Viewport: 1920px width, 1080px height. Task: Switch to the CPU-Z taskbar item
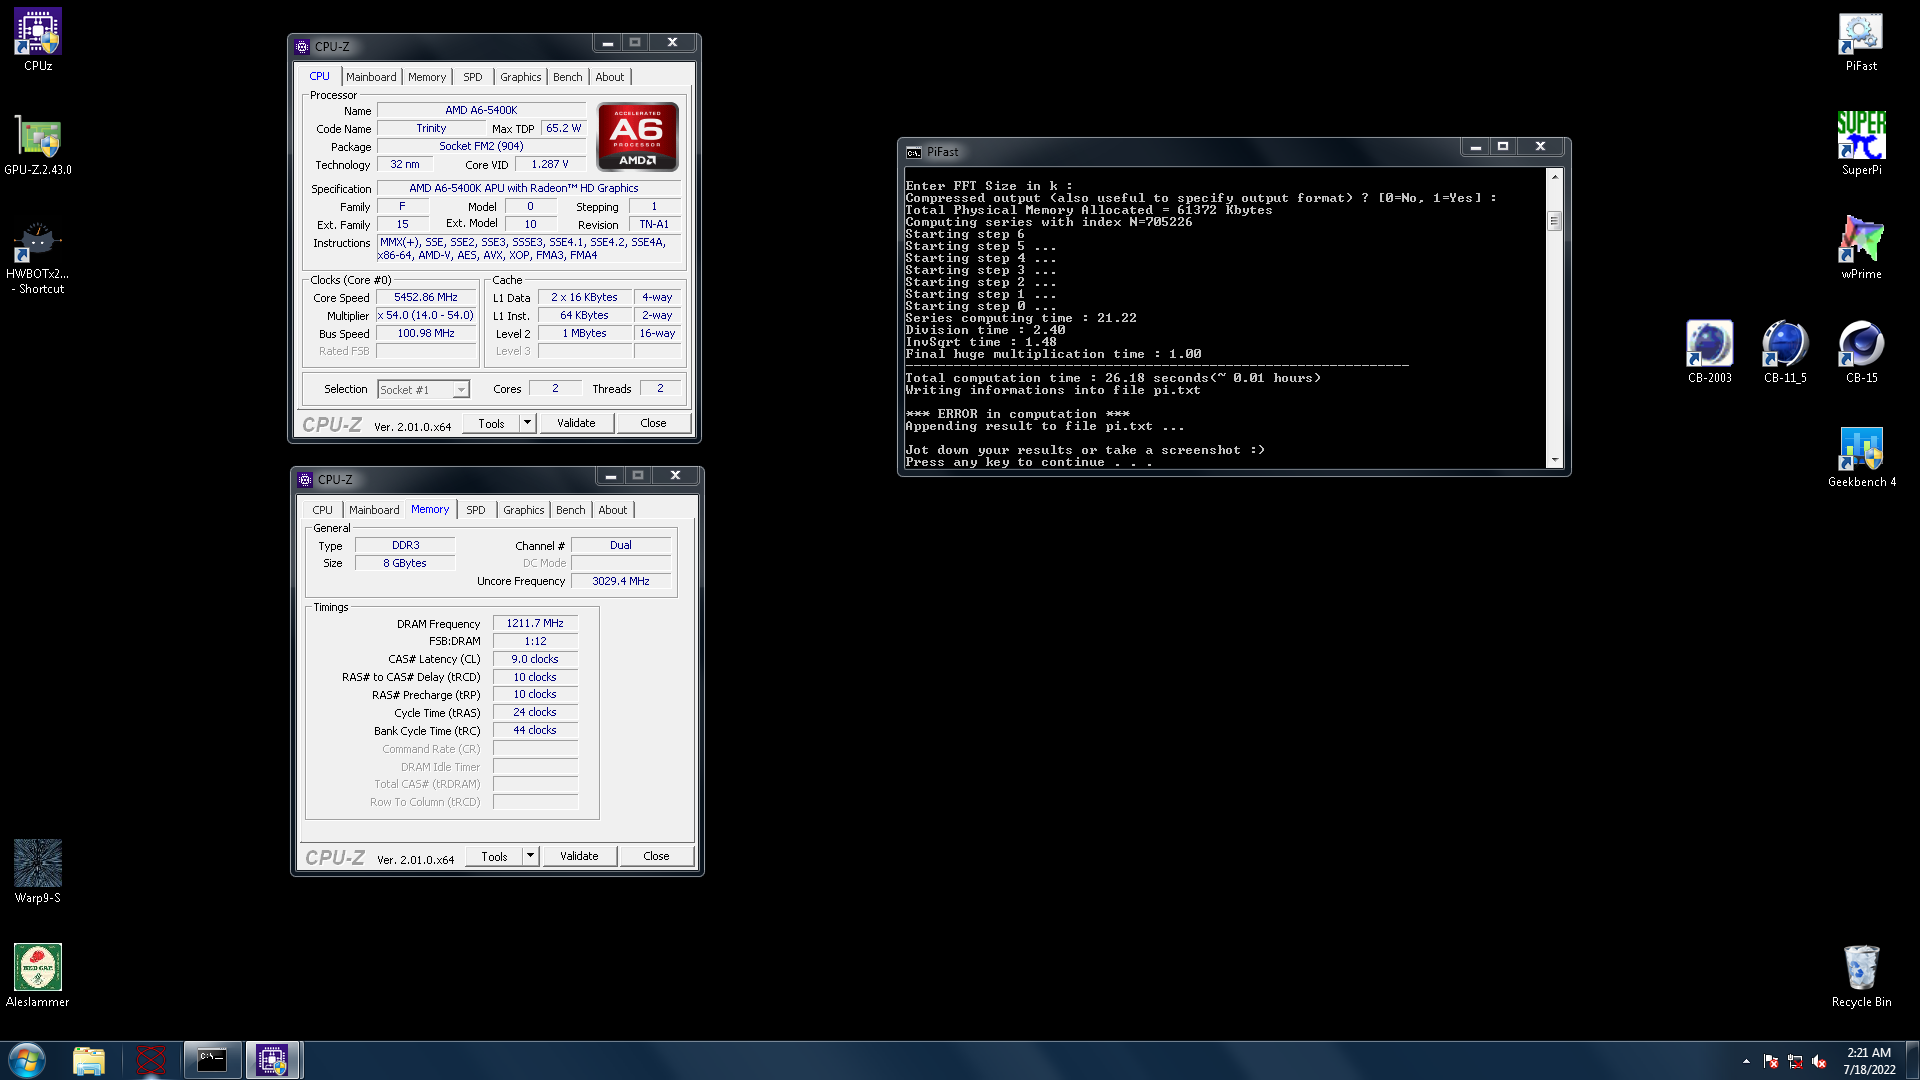272,1060
